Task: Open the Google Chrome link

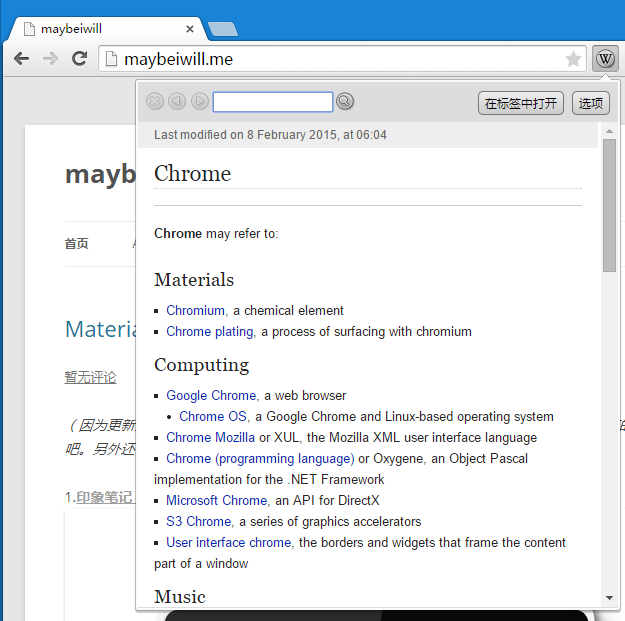Action: point(211,395)
